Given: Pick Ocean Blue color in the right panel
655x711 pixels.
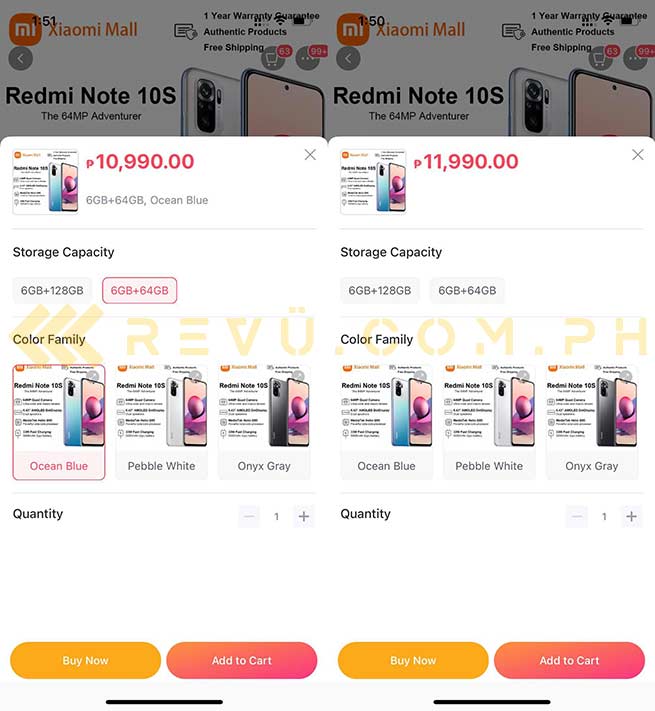Looking at the screenshot, I should [386, 422].
